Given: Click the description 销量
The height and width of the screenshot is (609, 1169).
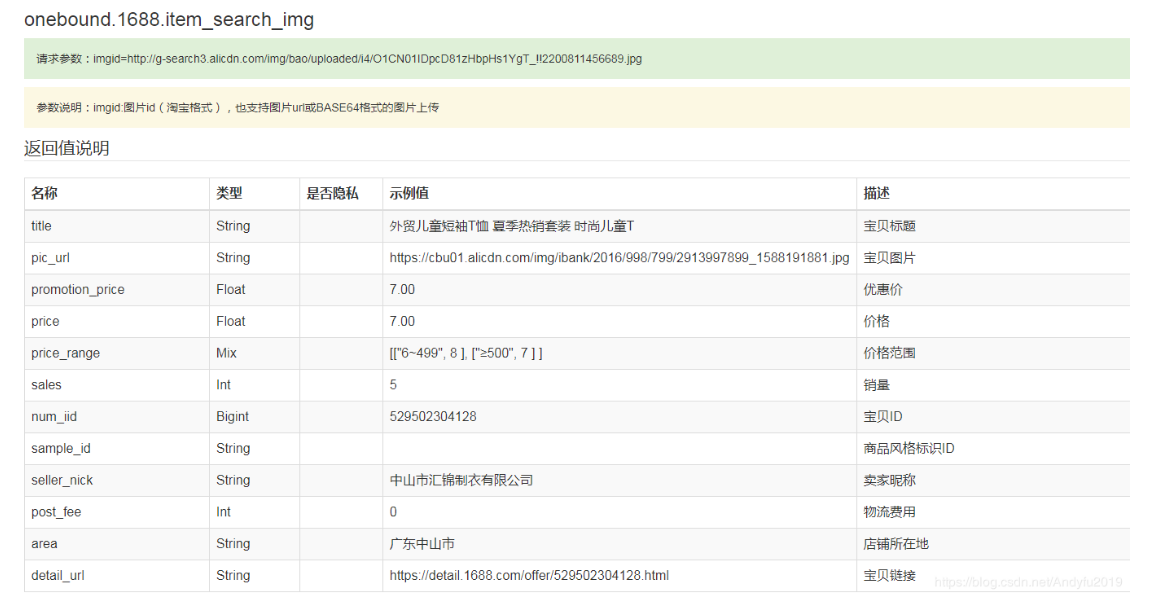Looking at the screenshot, I should pyautogui.click(x=877, y=385).
